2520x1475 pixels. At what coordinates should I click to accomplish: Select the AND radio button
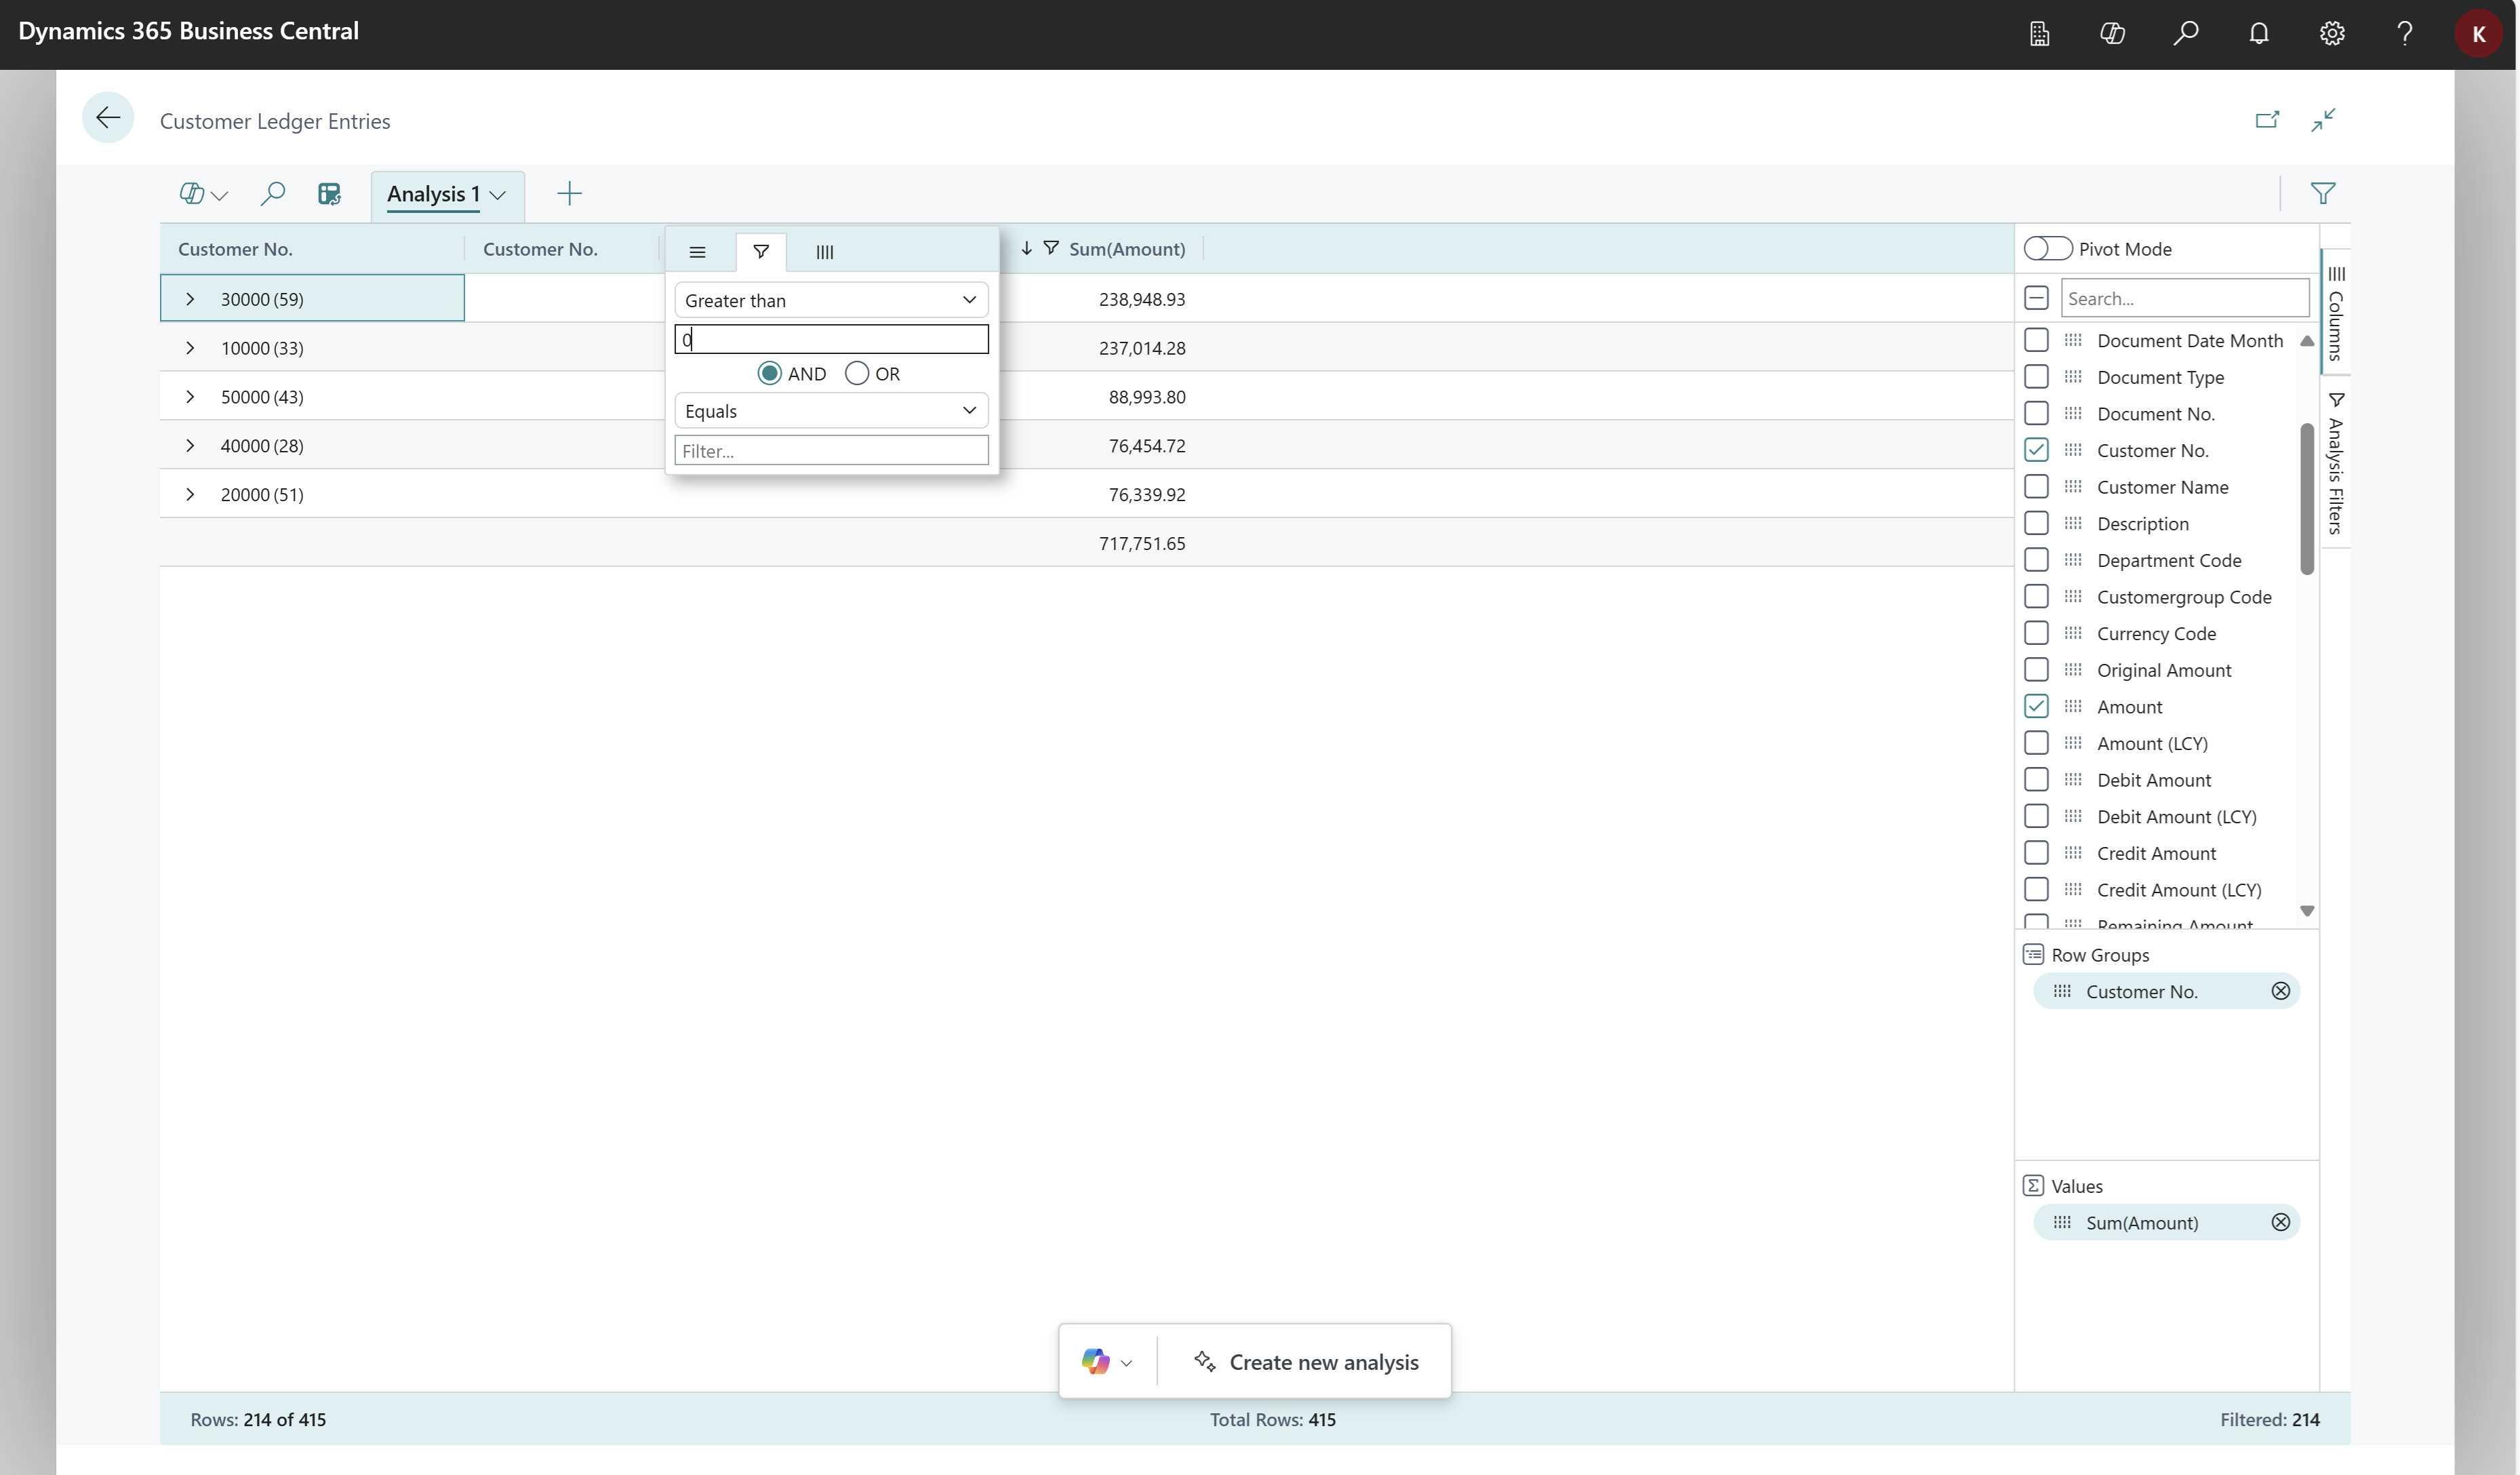tap(769, 372)
